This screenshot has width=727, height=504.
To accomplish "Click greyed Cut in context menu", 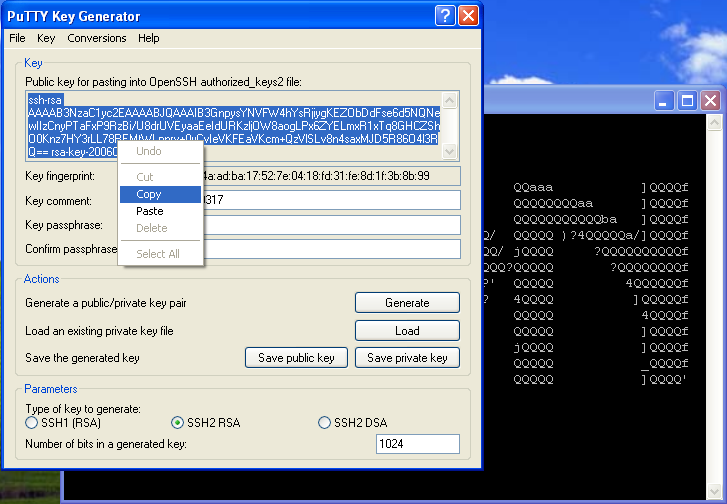I will tap(160, 177).
